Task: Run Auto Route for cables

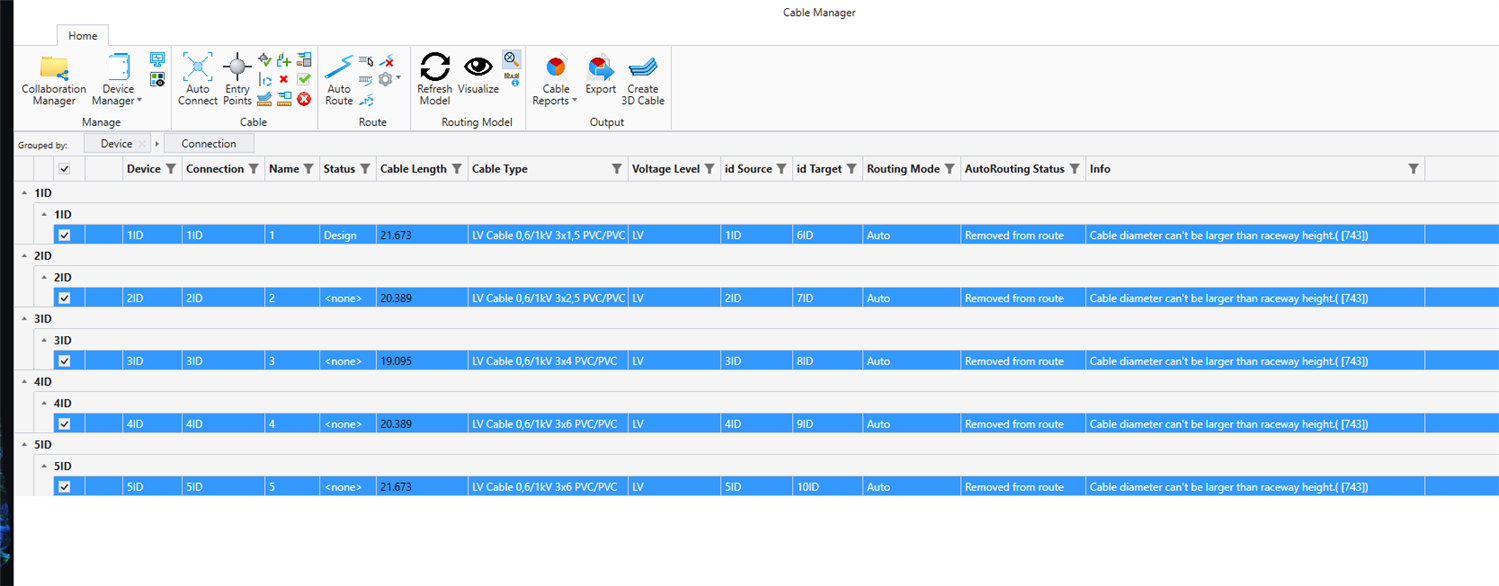Action: pos(339,80)
